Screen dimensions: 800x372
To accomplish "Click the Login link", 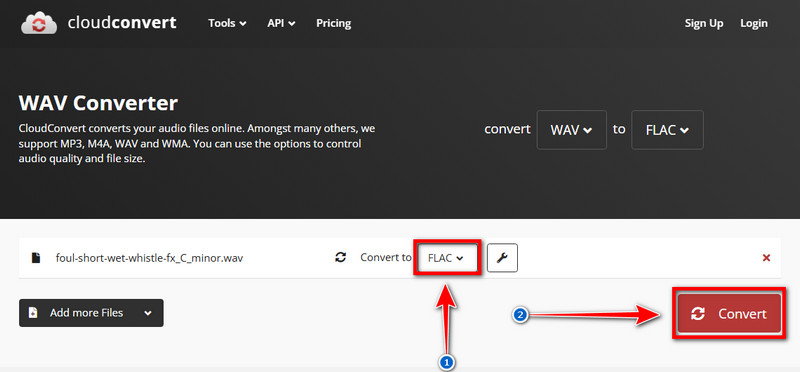I will pyautogui.click(x=754, y=23).
